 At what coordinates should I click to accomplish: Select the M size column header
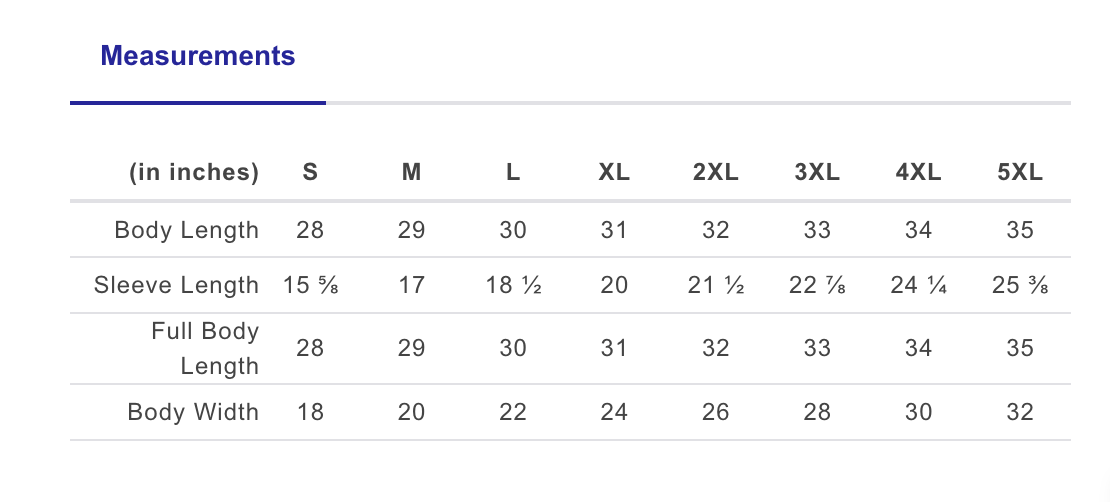point(411,172)
